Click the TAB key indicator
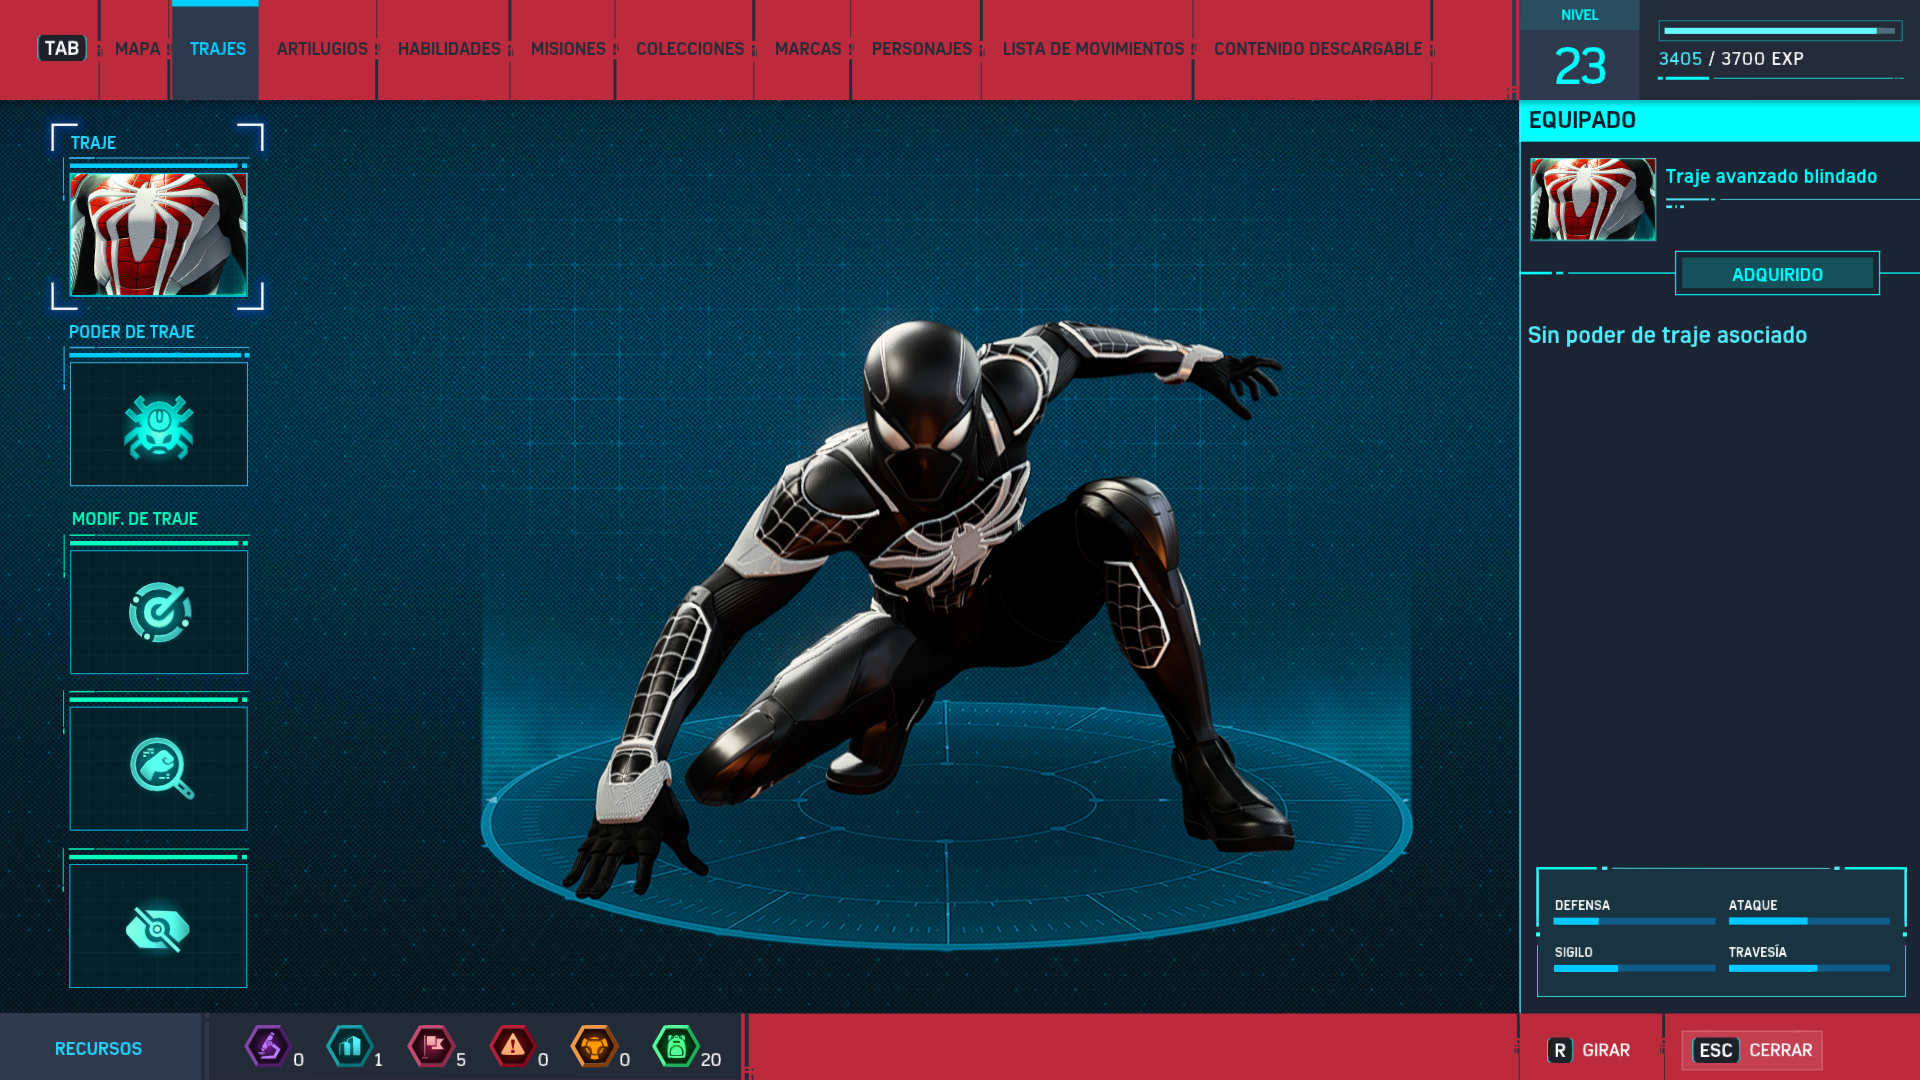Screen dimensions: 1920x1080 click(x=62, y=48)
